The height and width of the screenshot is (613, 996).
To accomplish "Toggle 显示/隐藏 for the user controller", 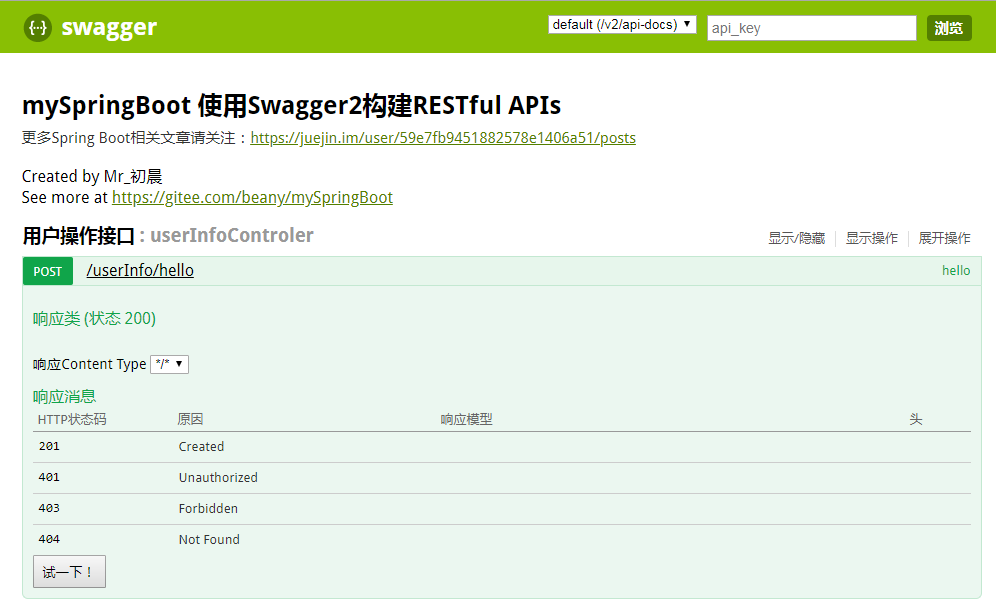I will click(796, 238).
